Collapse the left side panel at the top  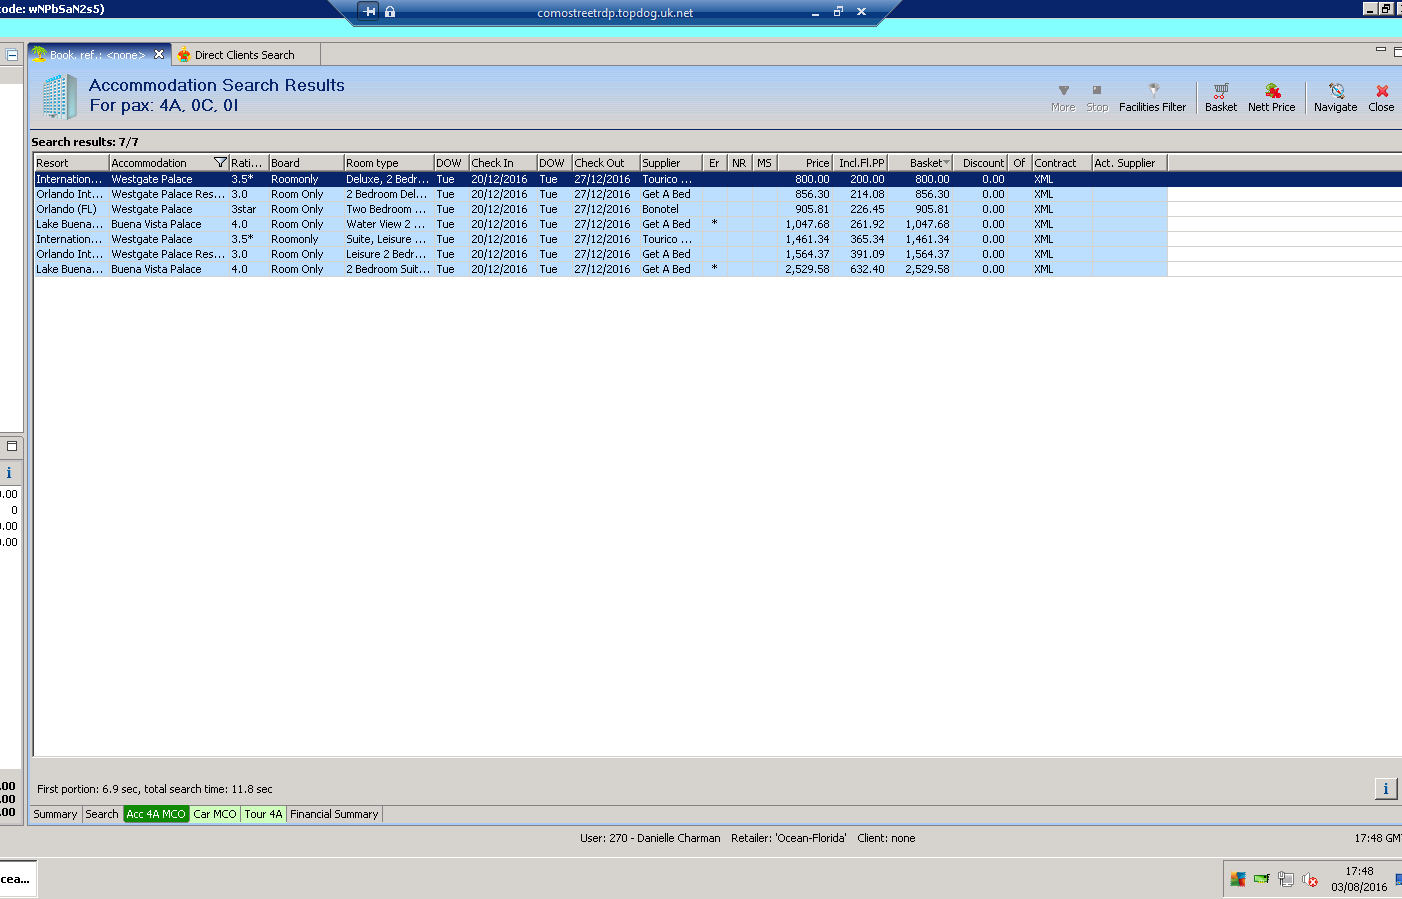pos(12,55)
